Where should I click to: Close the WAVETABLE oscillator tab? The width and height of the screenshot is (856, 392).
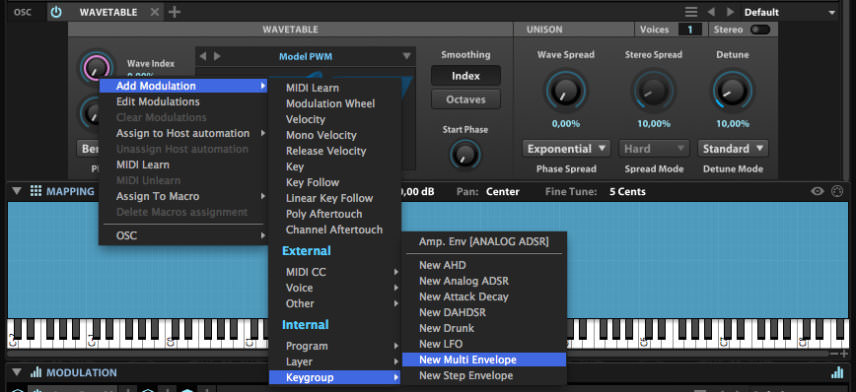point(155,12)
